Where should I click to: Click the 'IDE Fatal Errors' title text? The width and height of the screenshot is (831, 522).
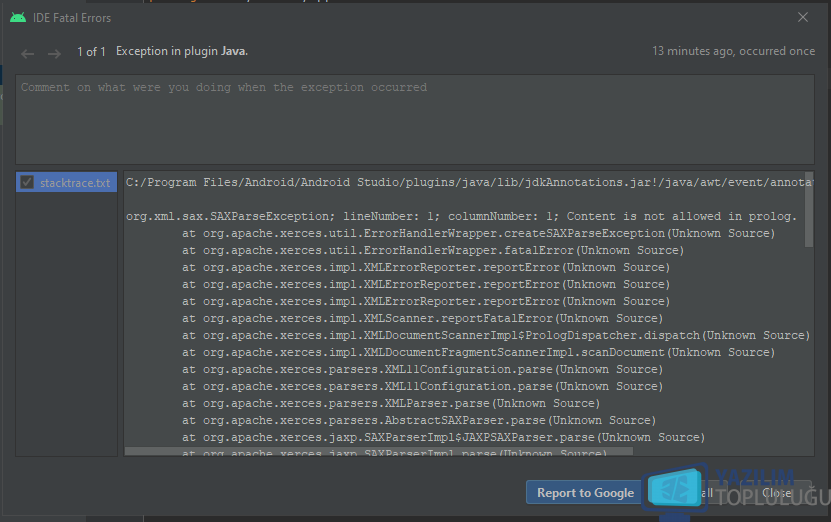pos(72,18)
